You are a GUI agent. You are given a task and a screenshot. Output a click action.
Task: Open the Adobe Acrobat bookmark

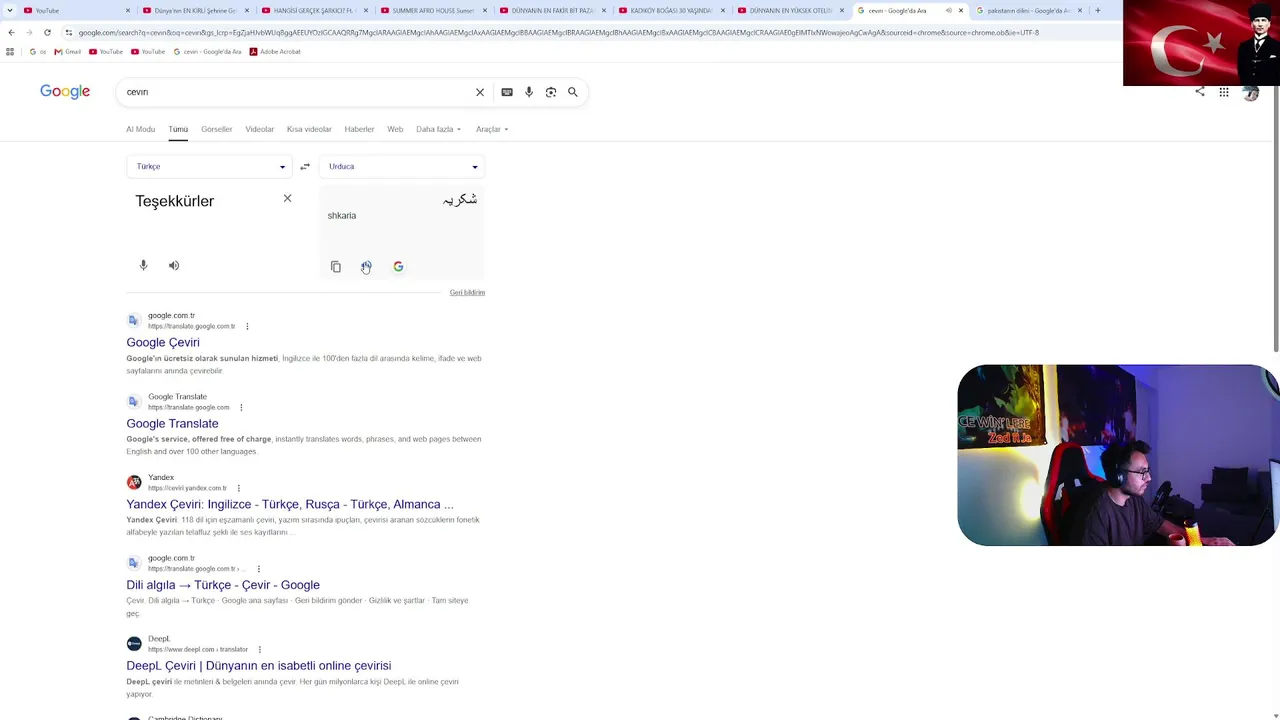coord(275,52)
